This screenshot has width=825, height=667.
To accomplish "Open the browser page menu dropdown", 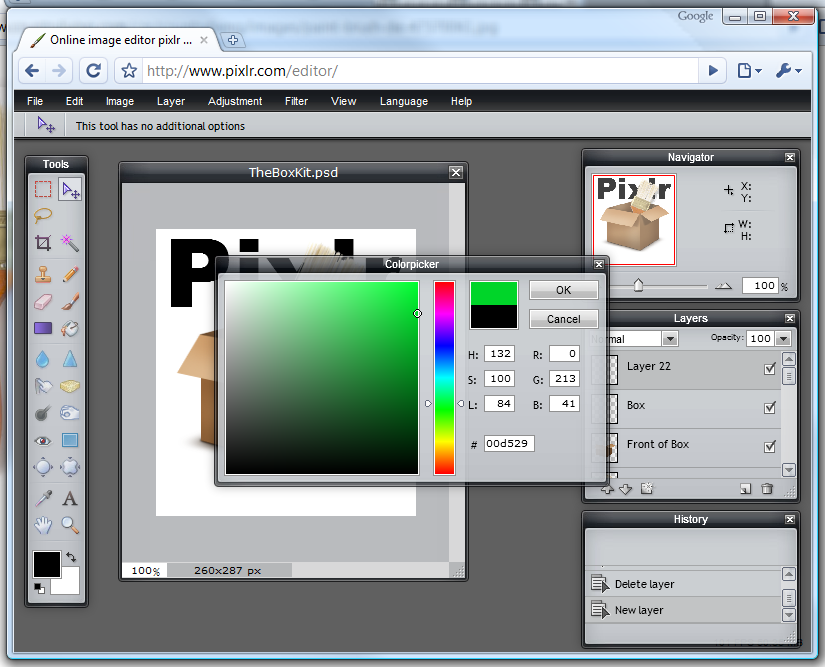I will coord(749,71).
